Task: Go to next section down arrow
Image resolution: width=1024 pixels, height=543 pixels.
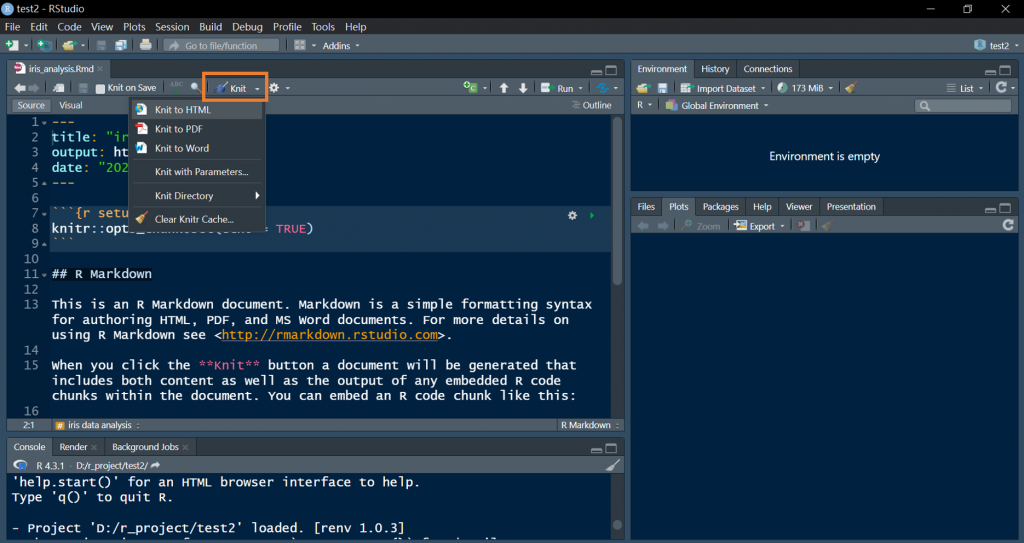Action: [x=523, y=88]
